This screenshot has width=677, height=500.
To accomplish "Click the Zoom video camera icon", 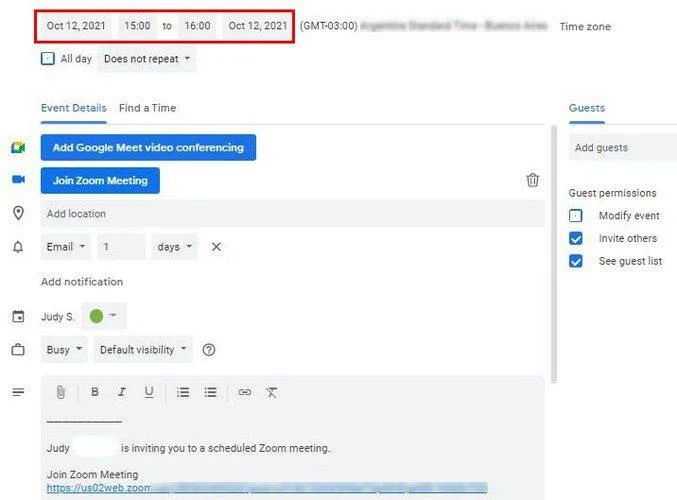I will [x=18, y=179].
